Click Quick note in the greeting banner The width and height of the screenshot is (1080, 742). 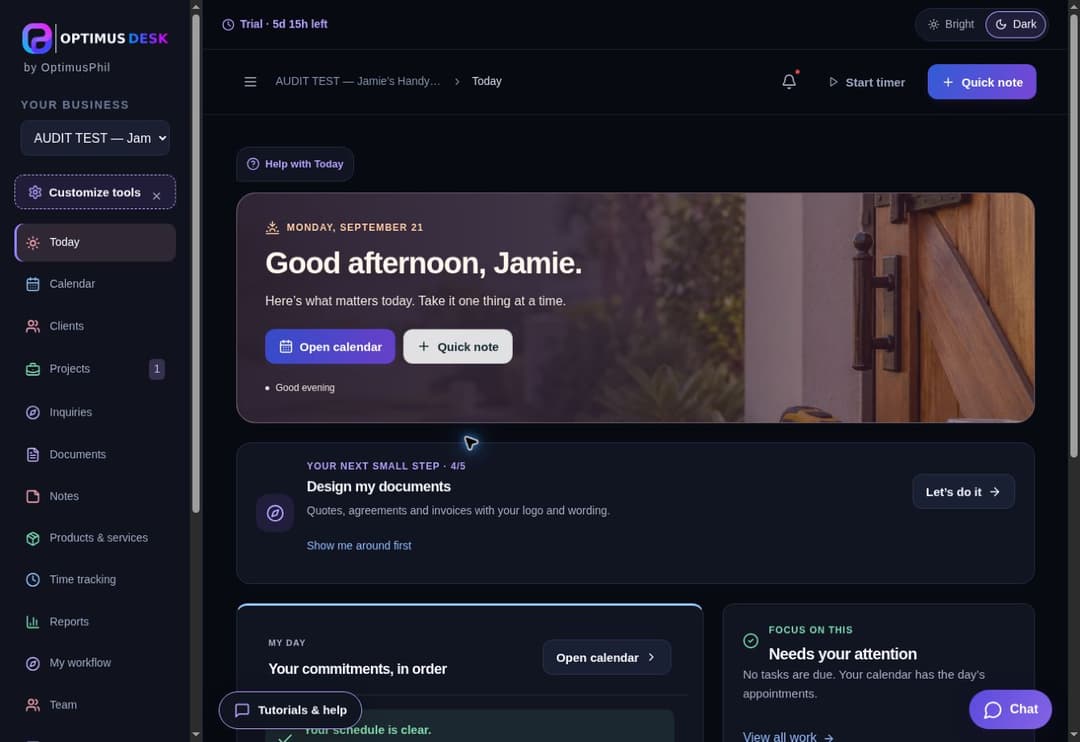coord(457,347)
